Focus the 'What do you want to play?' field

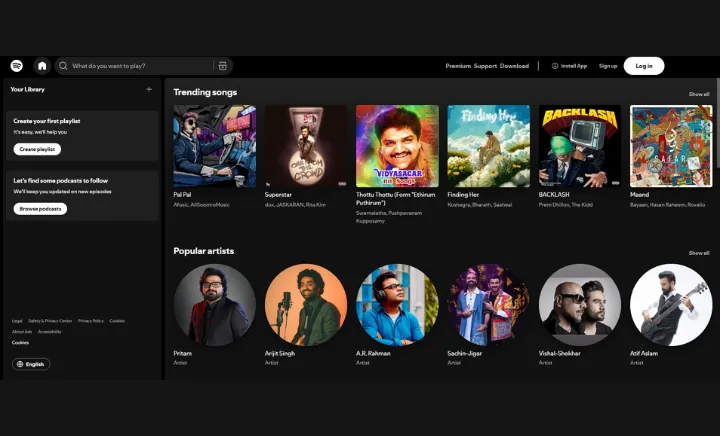pos(143,66)
